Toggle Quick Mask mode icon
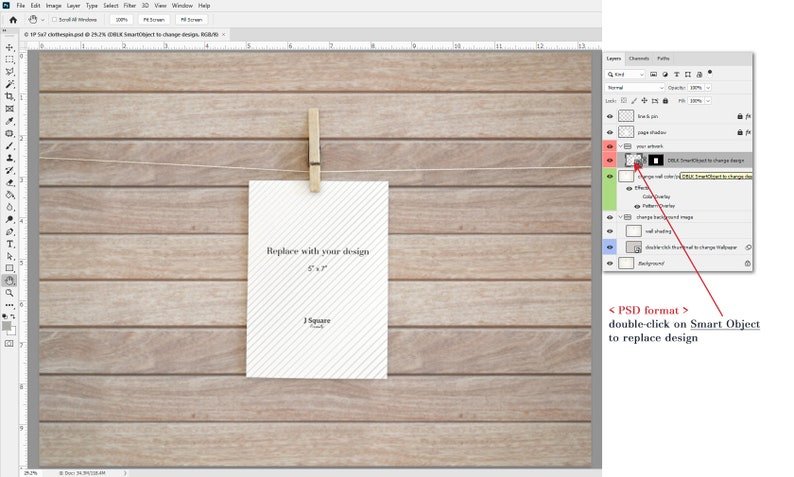Screen dimensions: 794x477 pos(9,343)
